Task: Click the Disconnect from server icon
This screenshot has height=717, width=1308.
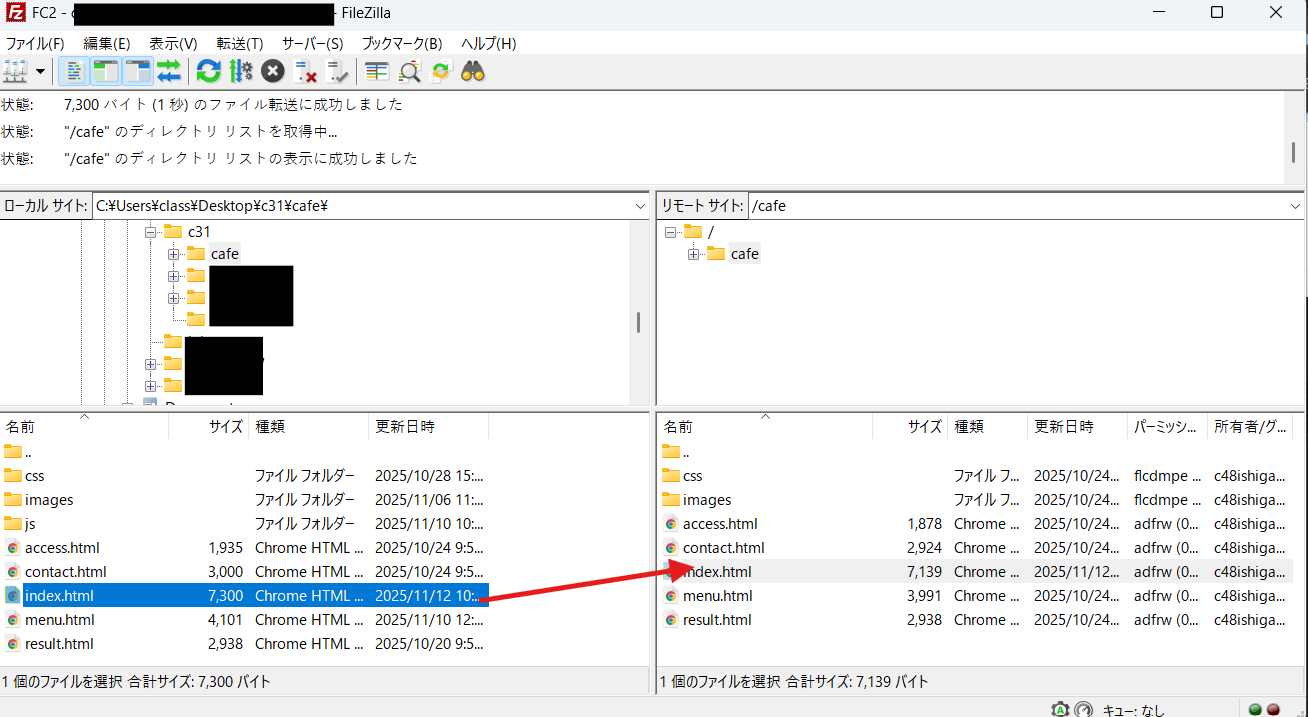Action: (x=306, y=71)
